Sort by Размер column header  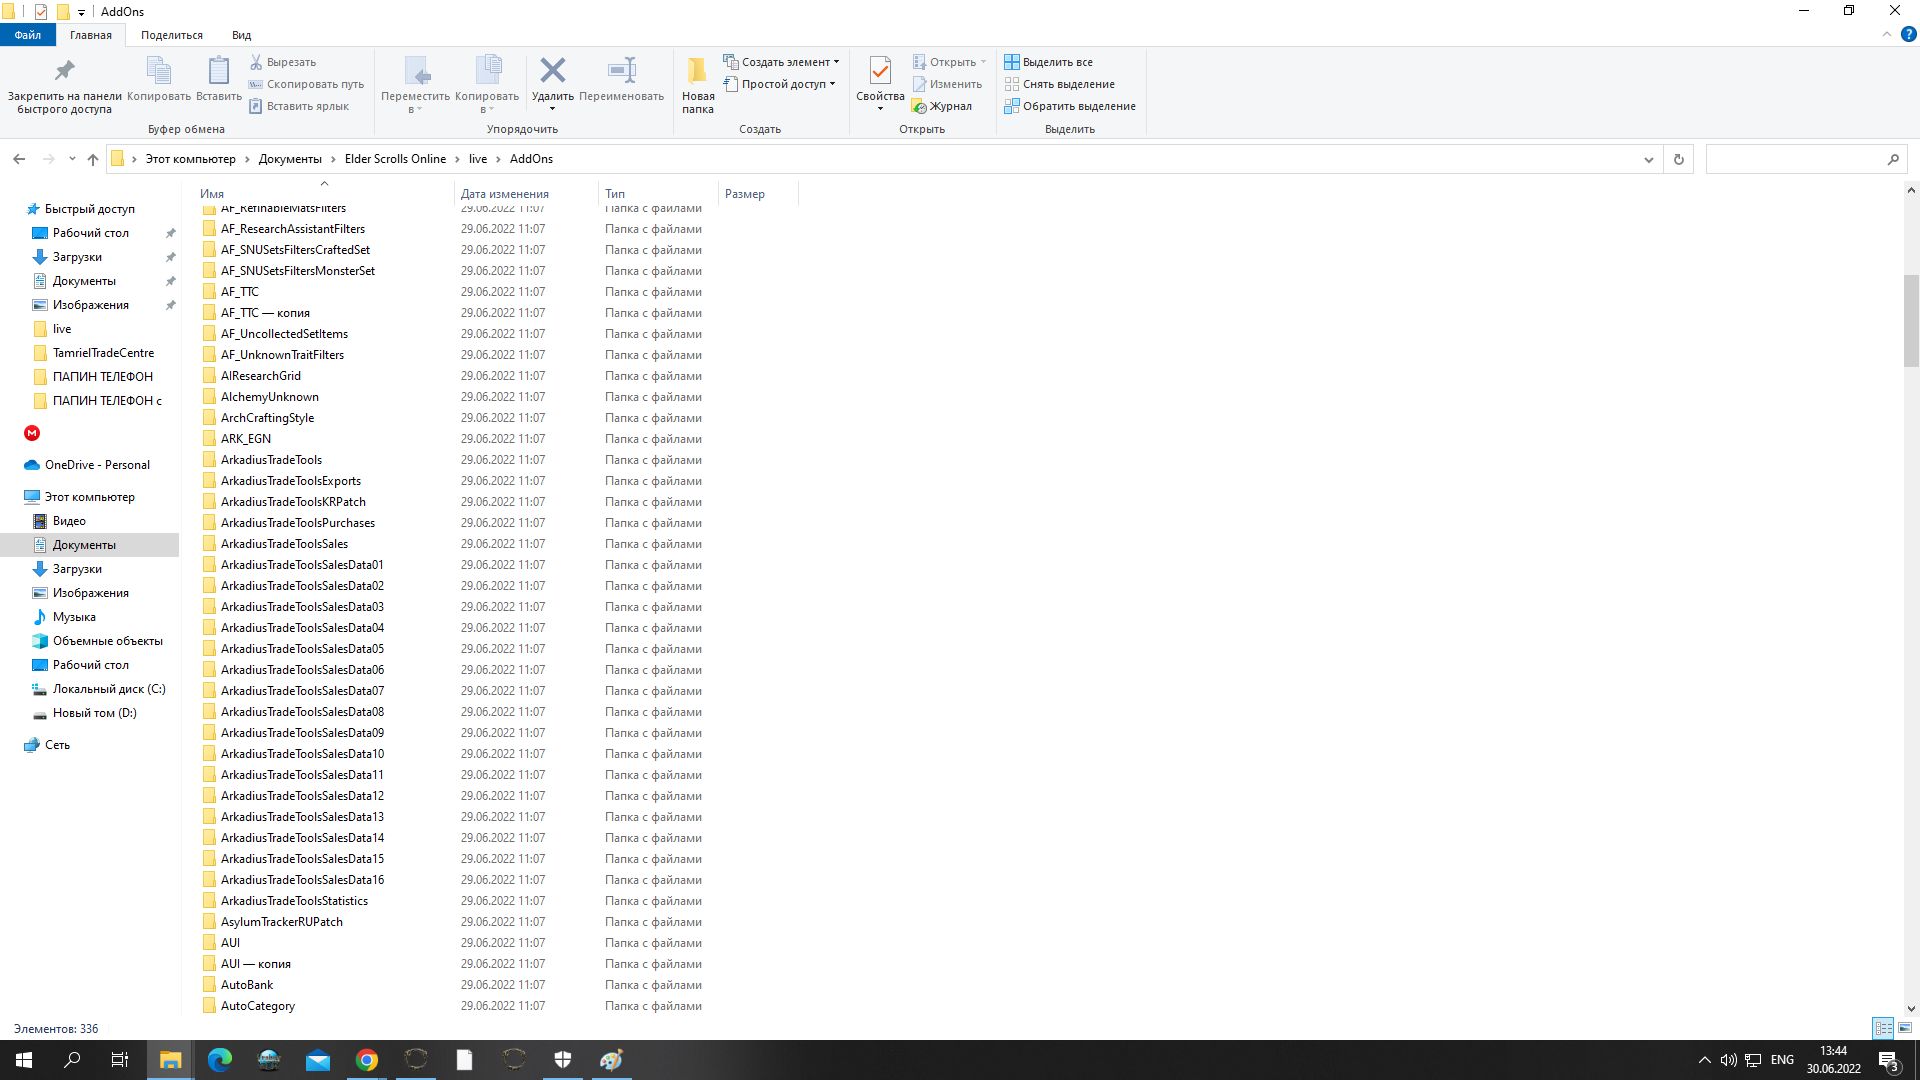758,194
